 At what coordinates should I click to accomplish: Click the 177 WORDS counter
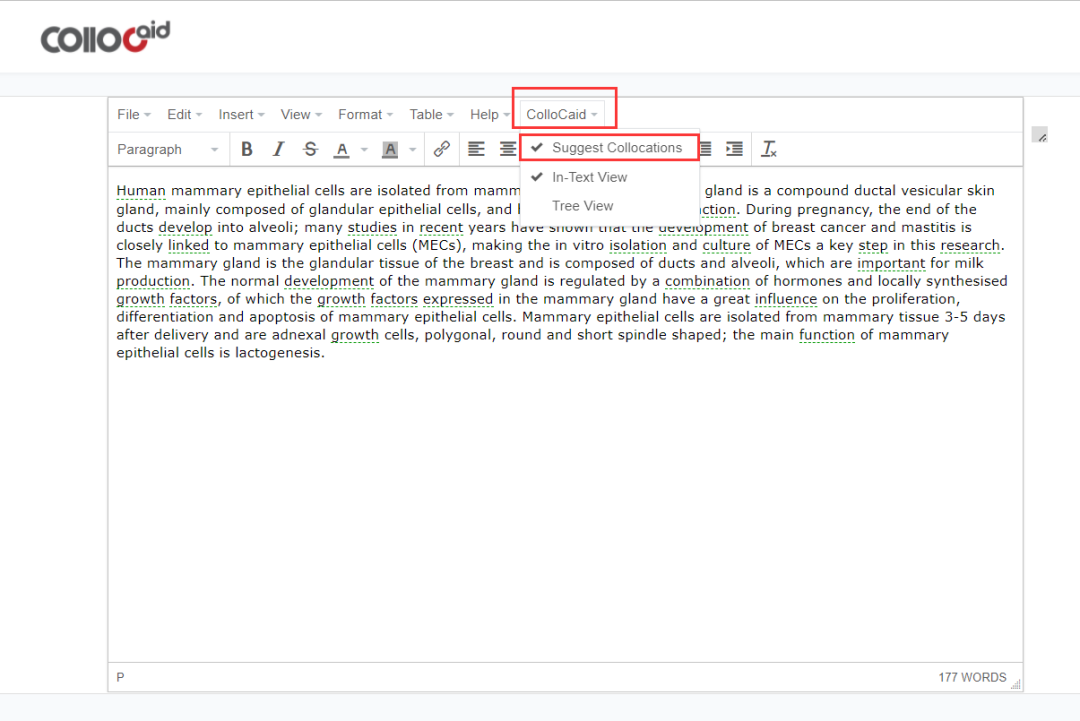972,678
